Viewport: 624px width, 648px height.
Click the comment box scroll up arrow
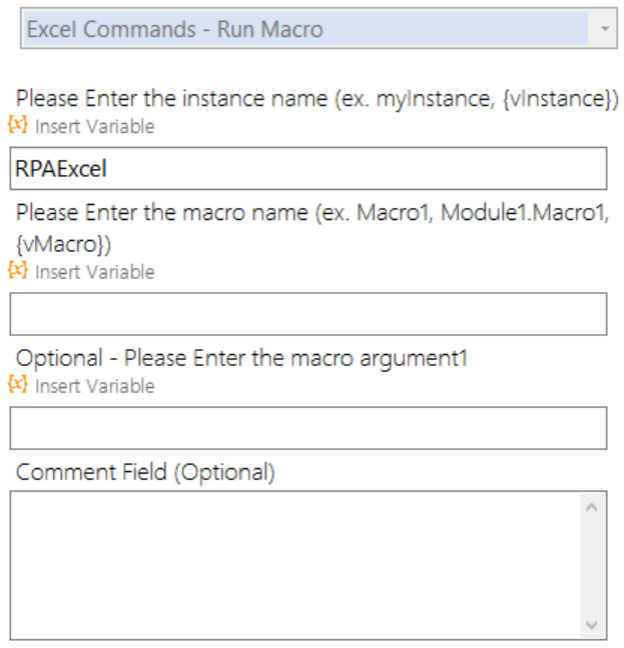click(x=591, y=507)
